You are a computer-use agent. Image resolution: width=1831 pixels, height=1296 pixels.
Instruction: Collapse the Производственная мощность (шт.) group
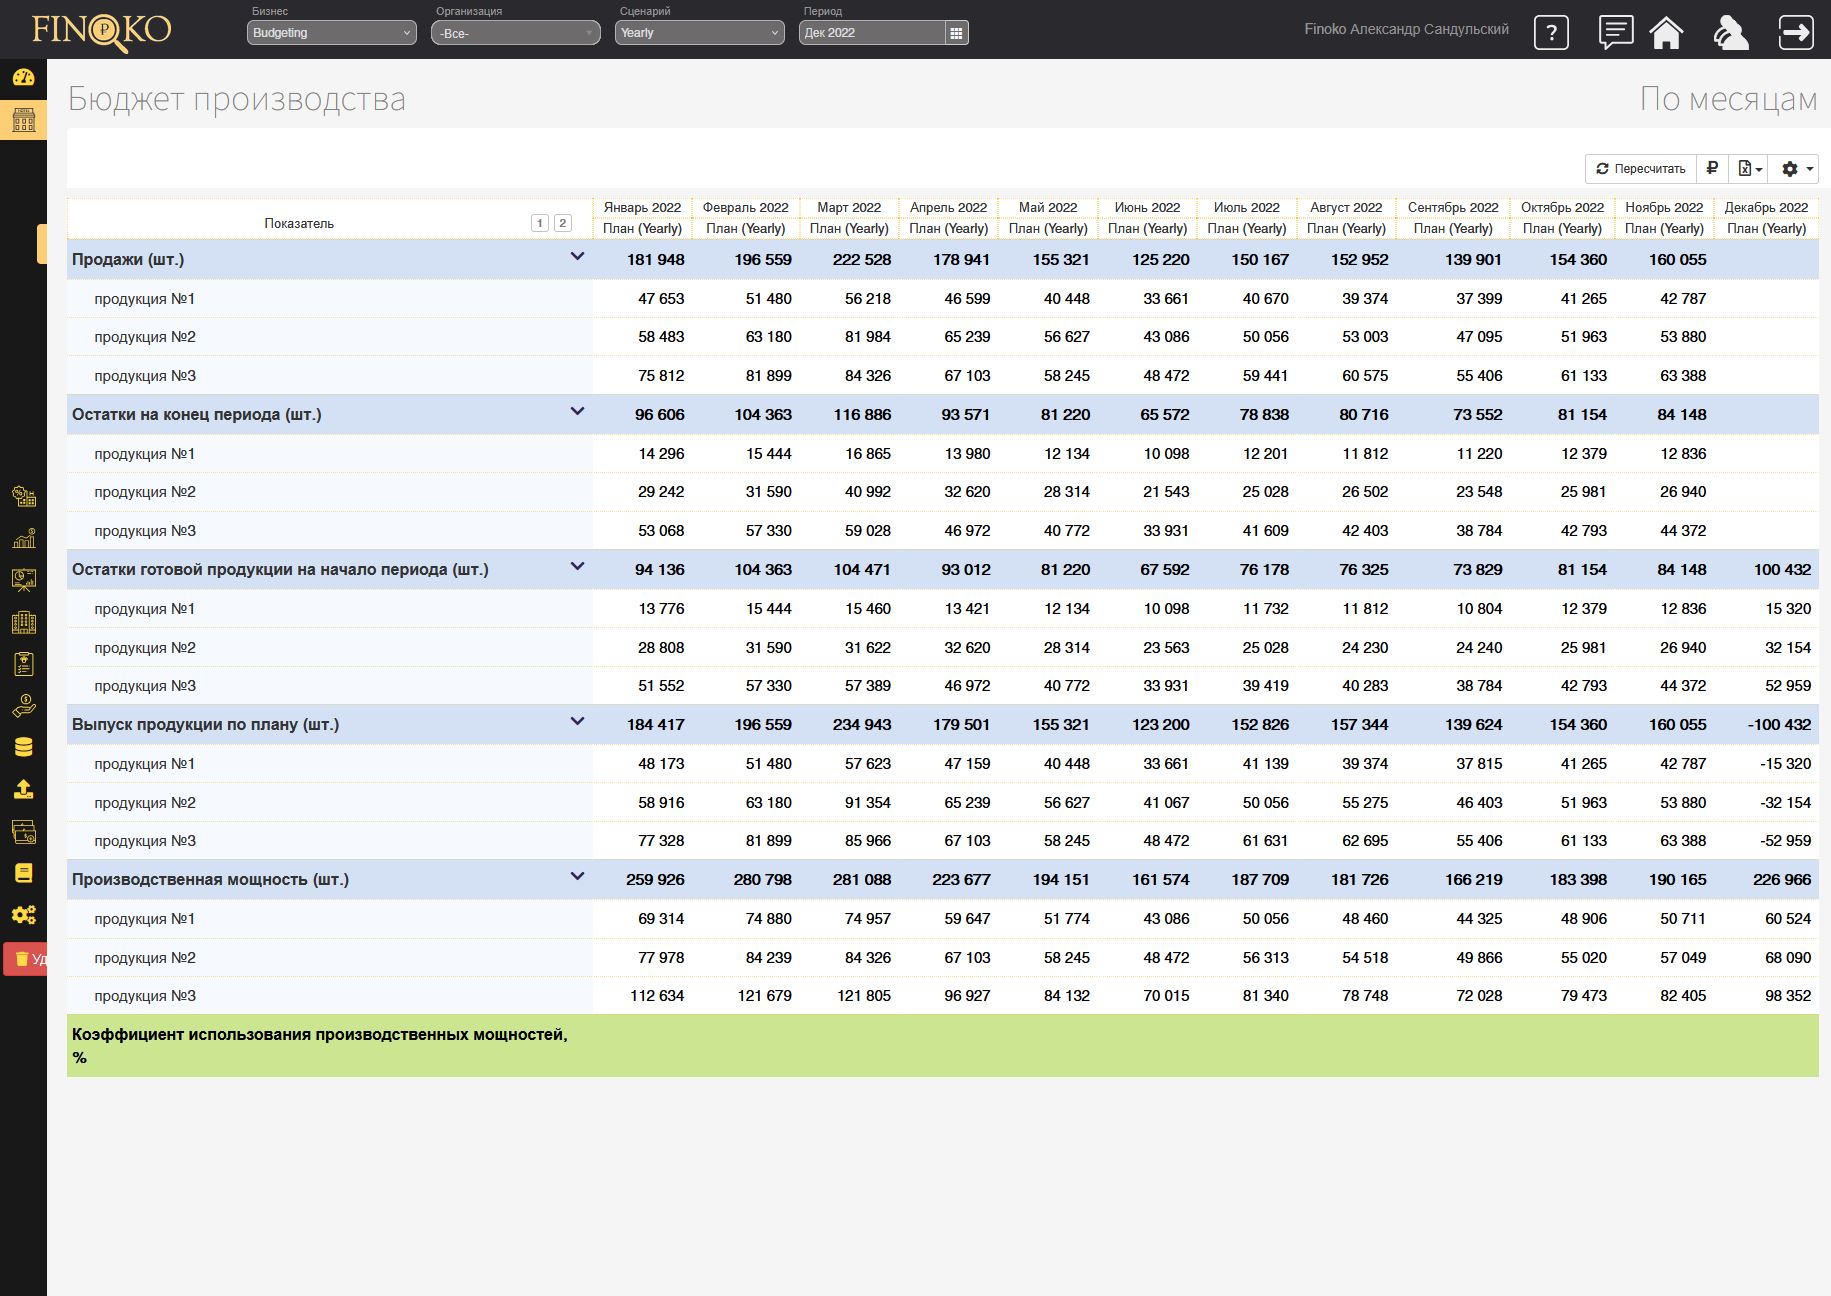pos(577,877)
